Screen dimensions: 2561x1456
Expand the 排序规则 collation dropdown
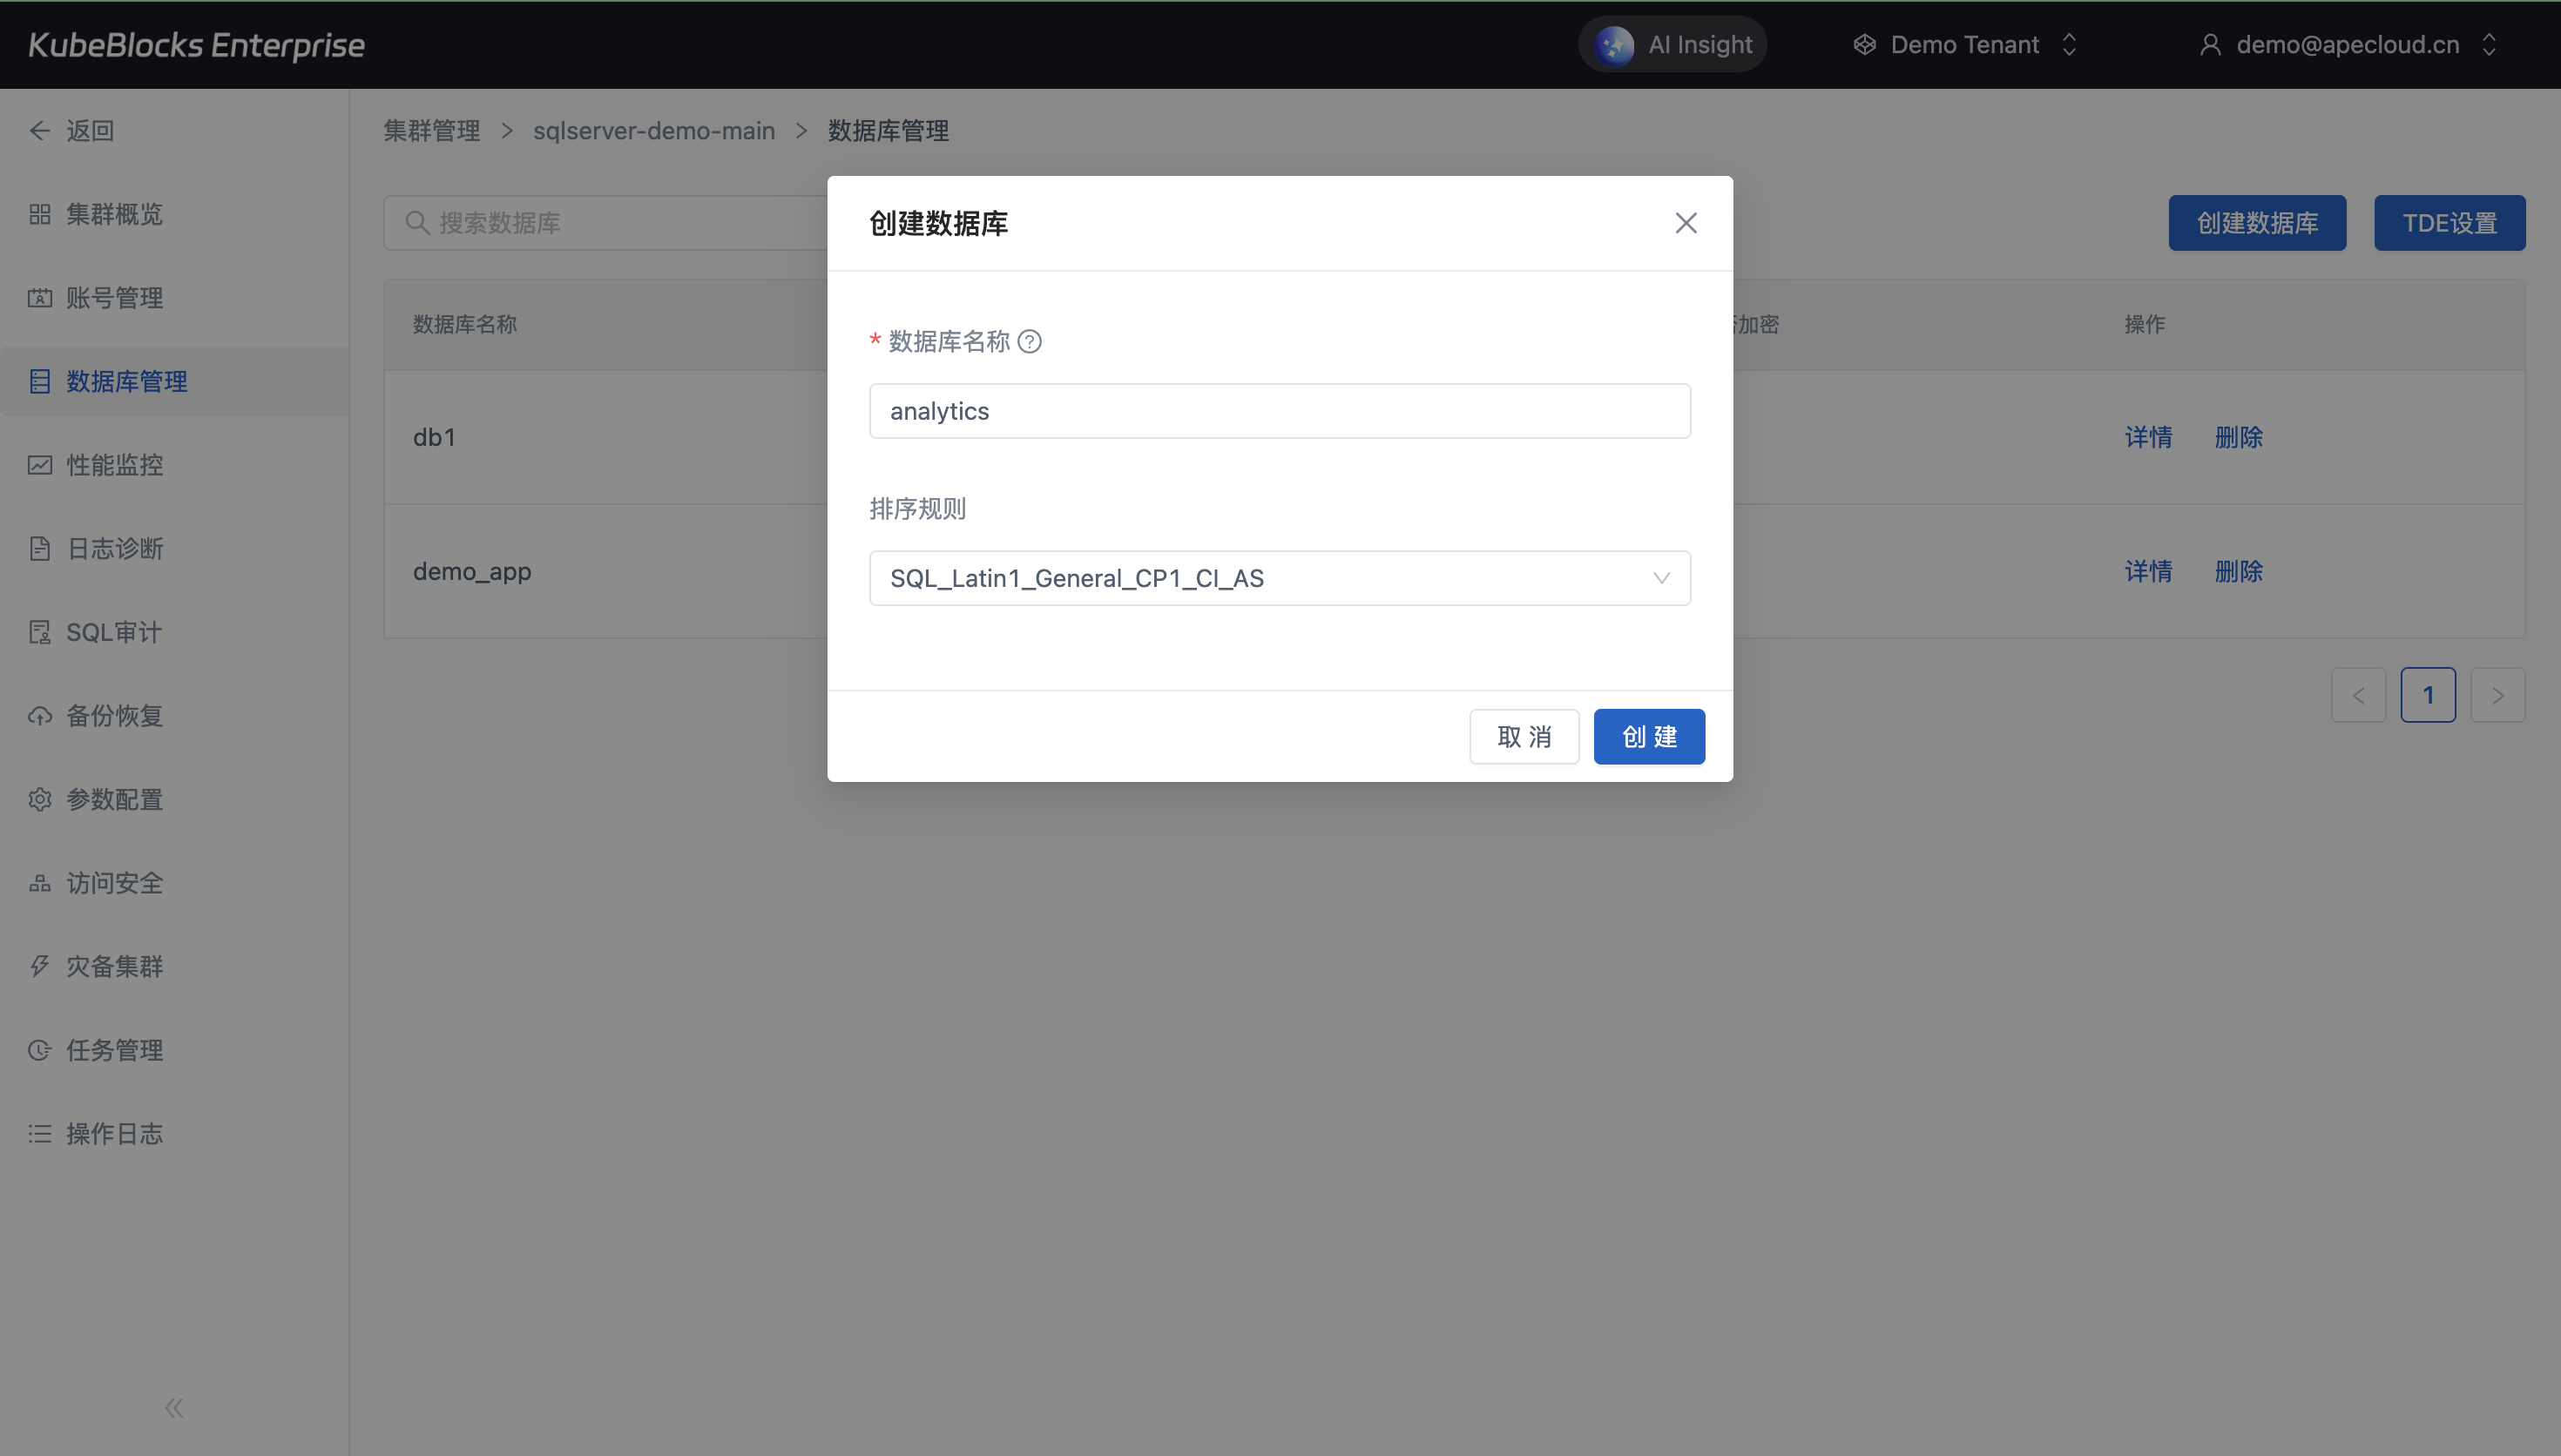(1279, 578)
